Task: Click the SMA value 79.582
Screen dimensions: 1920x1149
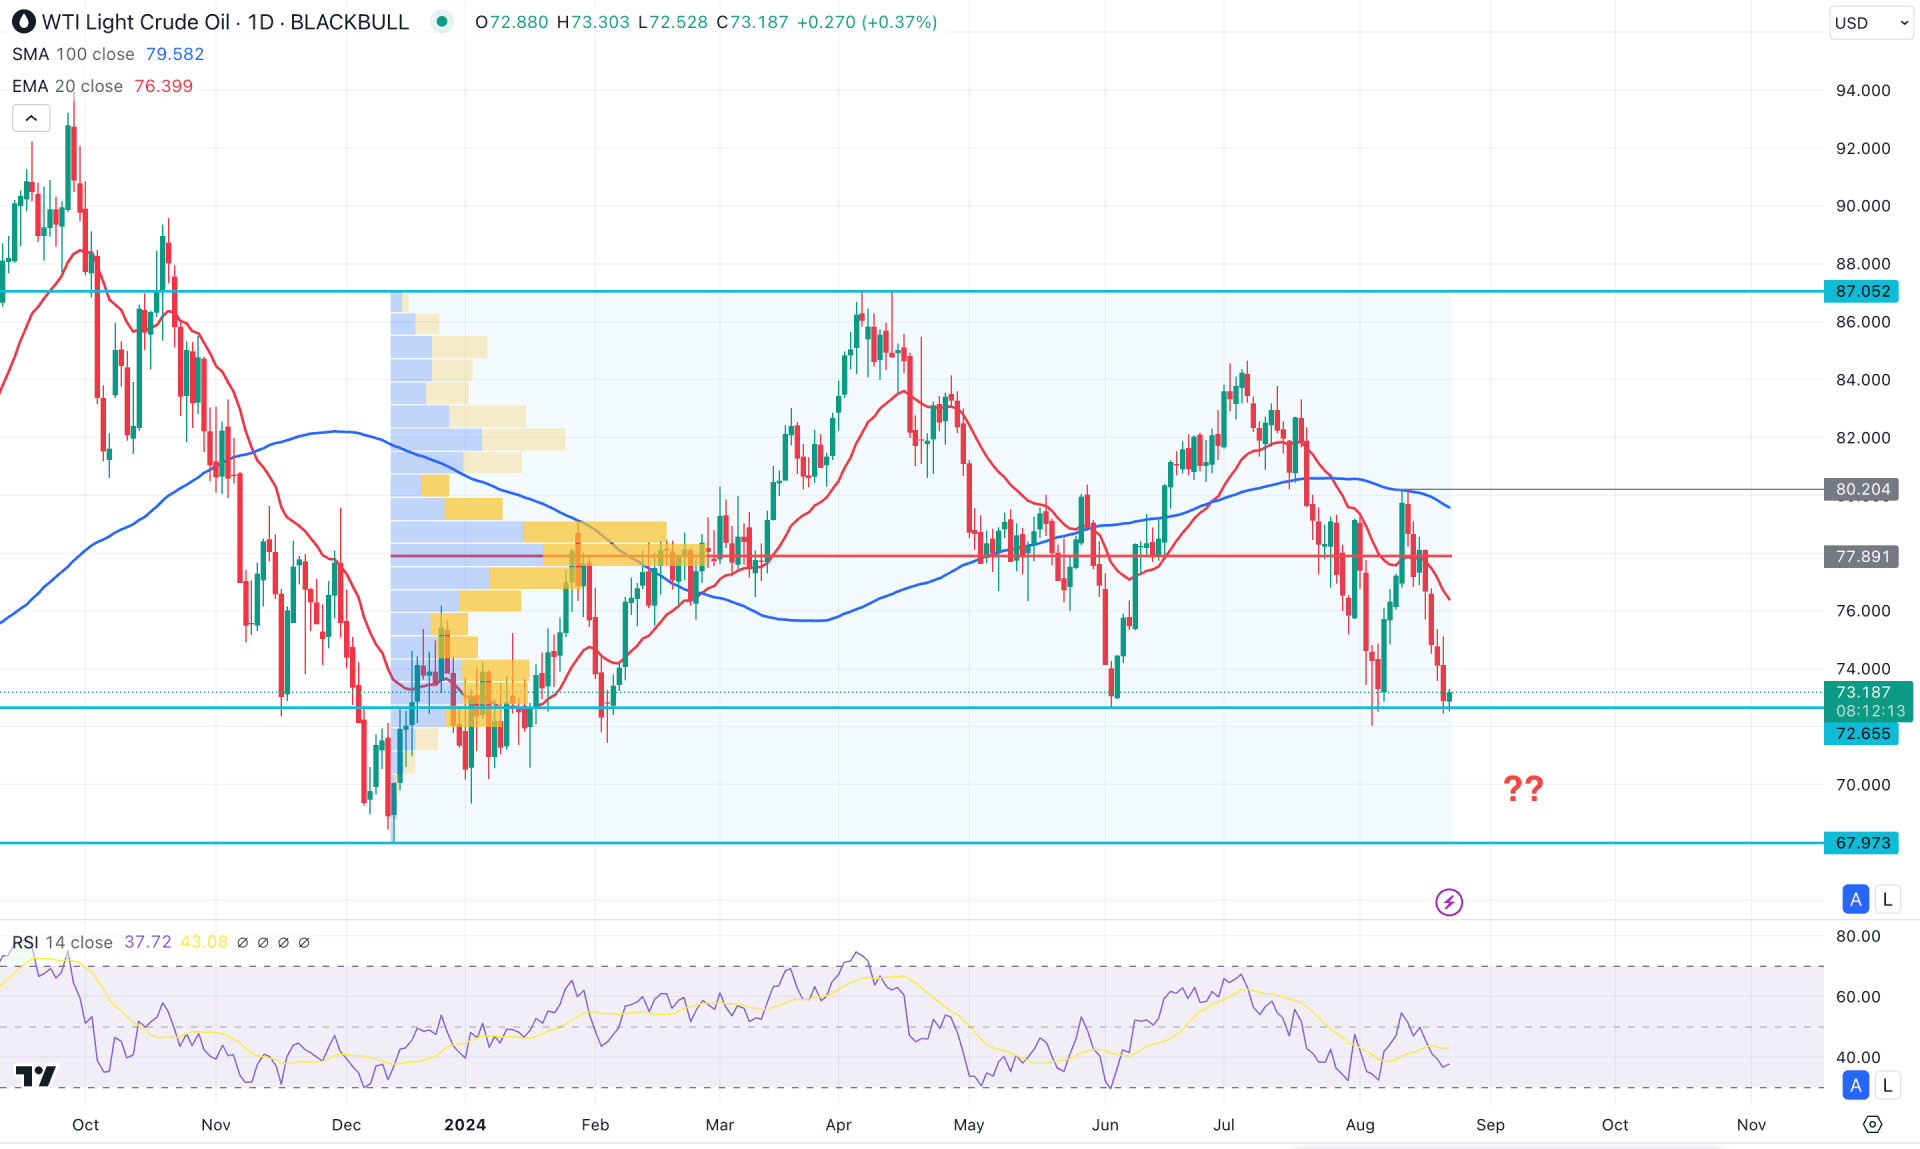Action: tap(175, 54)
